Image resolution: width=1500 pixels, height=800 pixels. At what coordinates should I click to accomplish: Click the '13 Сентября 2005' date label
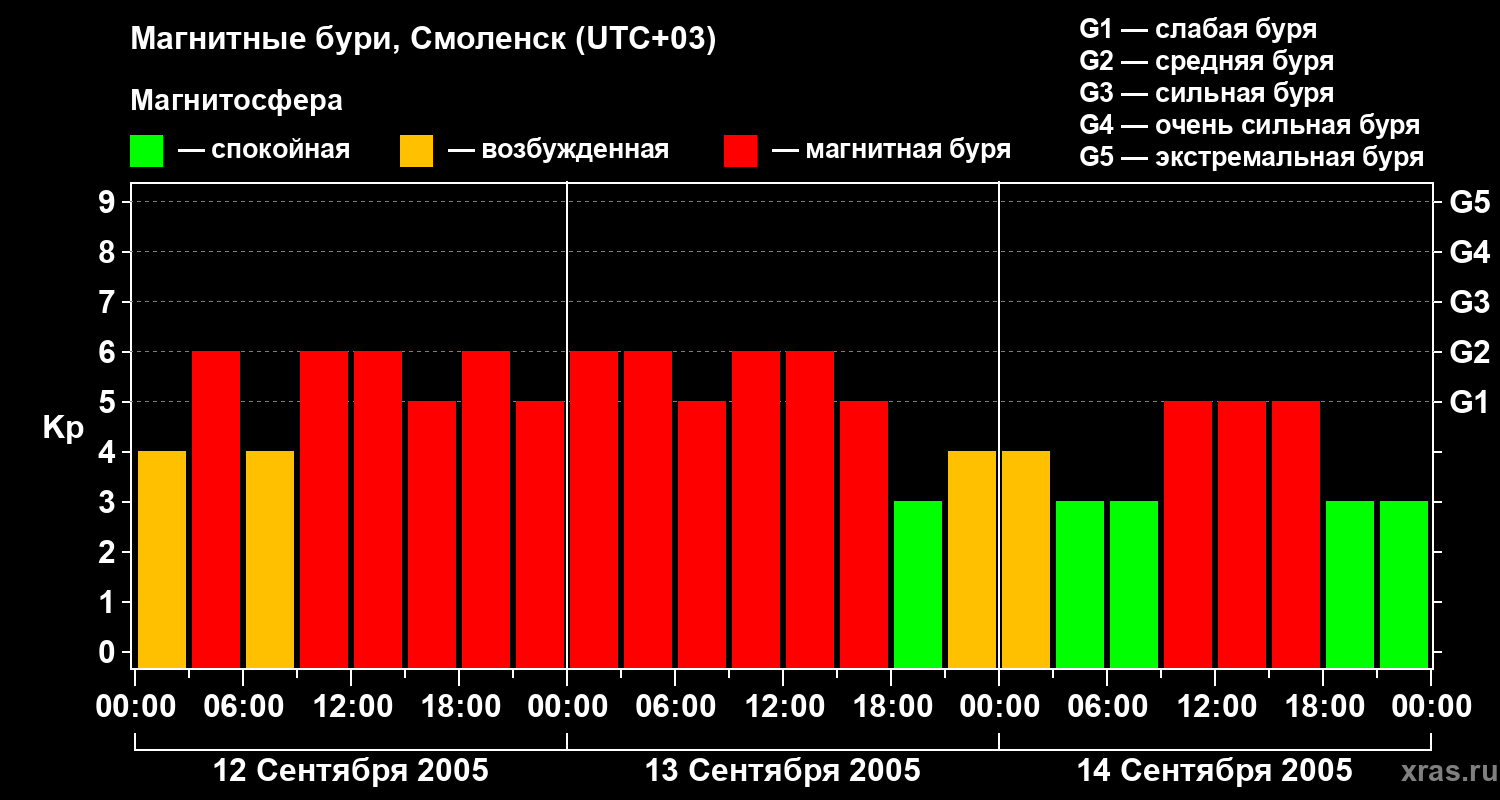pos(783,770)
